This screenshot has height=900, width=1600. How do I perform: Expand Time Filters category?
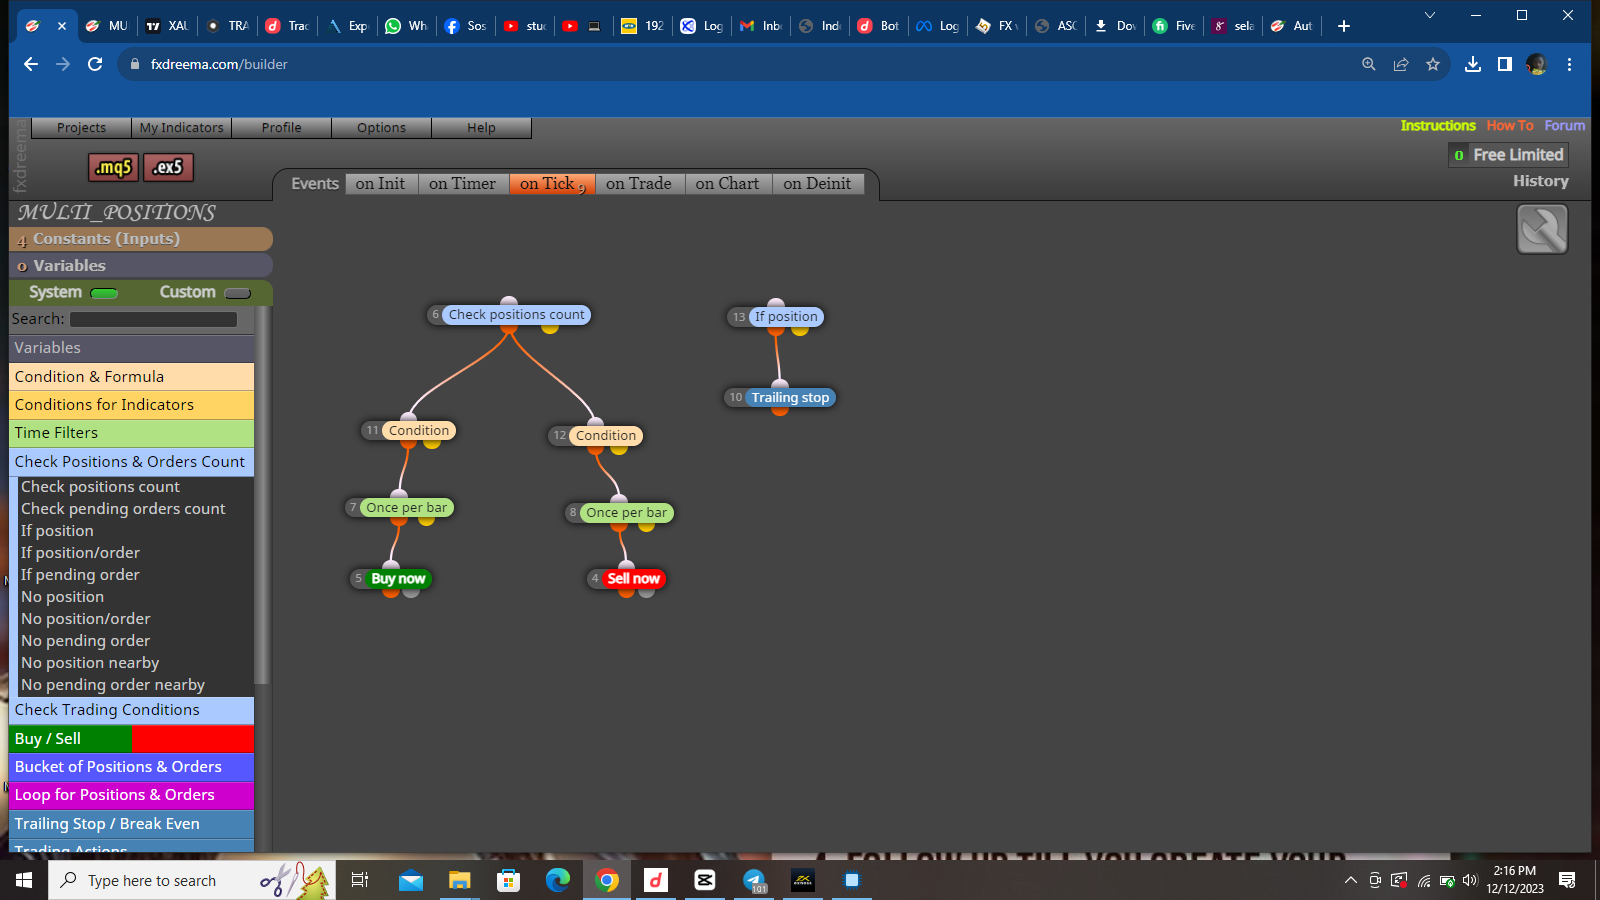[131, 432]
